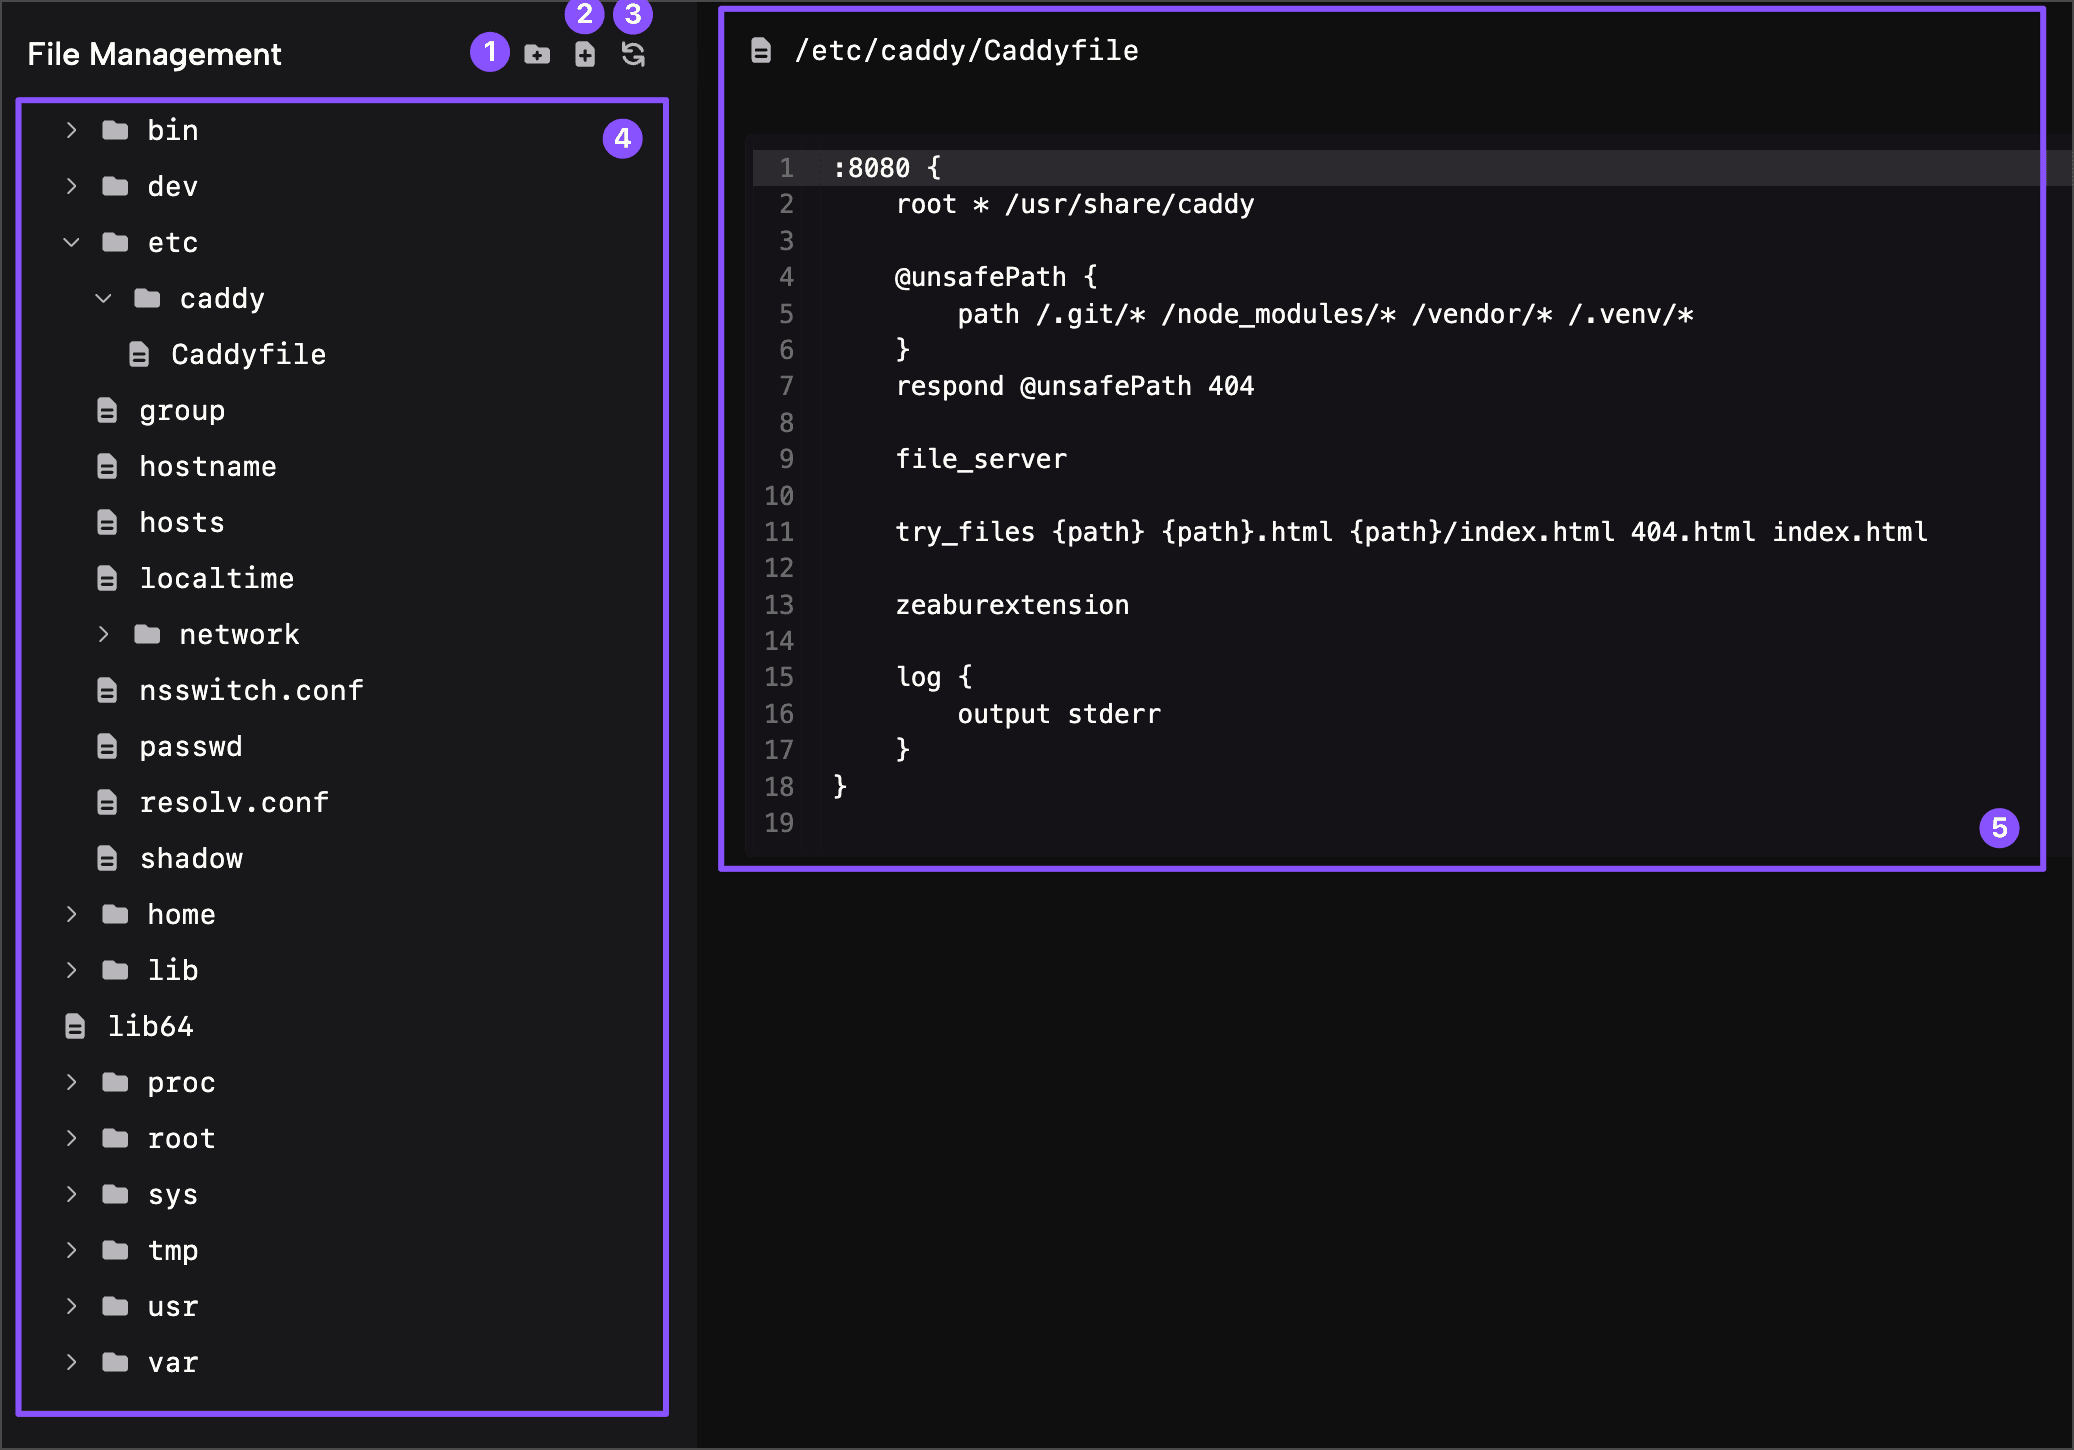Expand the proc folder chevron
The width and height of the screenshot is (2074, 1450).
pos(71,1082)
